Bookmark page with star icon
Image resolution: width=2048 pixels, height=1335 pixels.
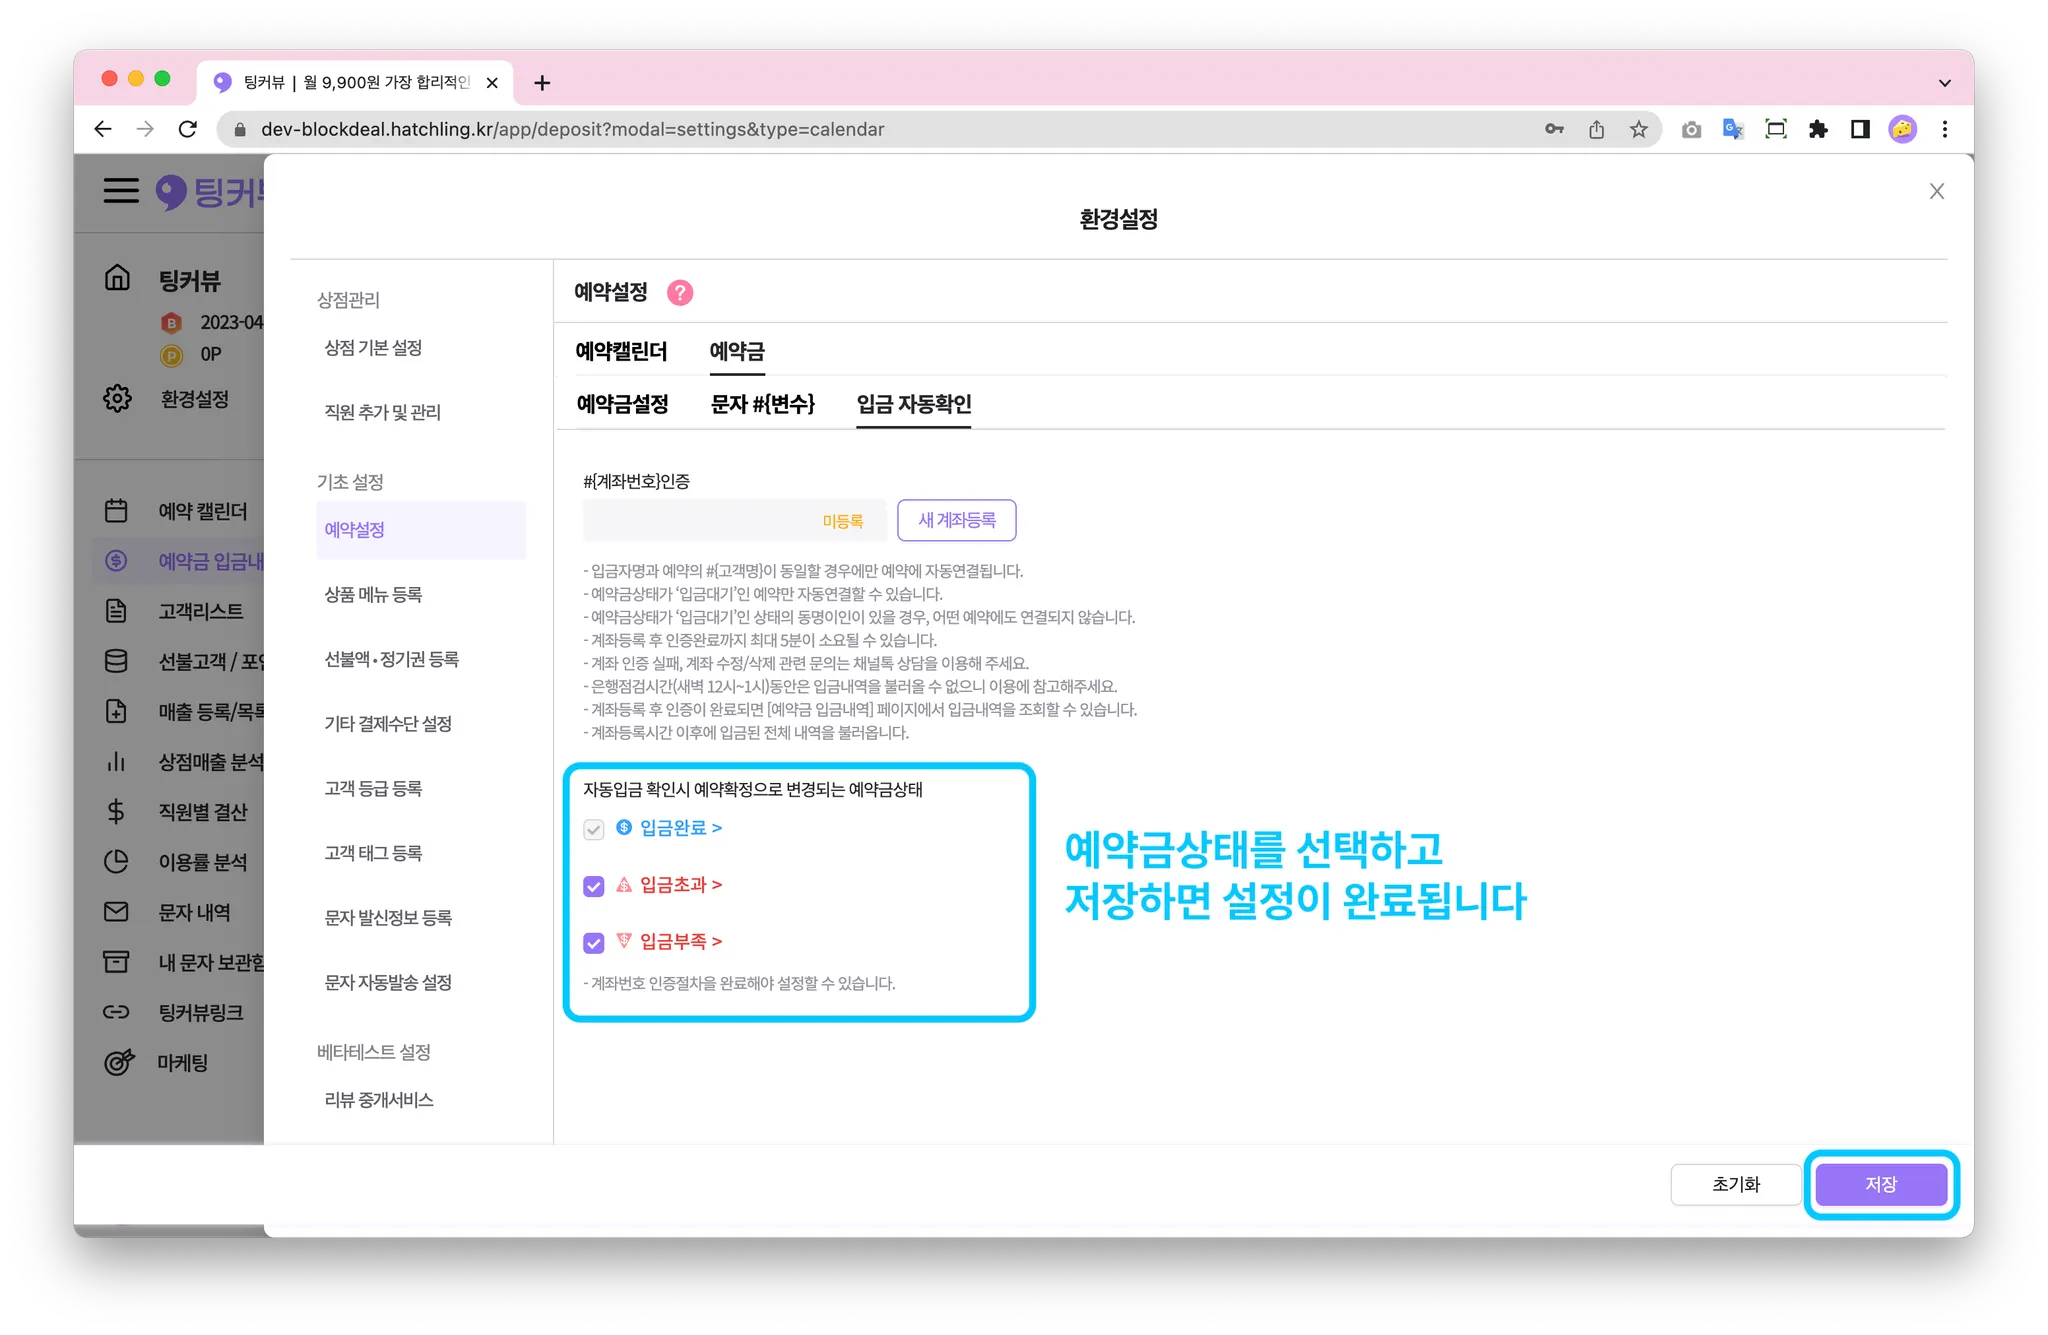pyautogui.click(x=1638, y=129)
